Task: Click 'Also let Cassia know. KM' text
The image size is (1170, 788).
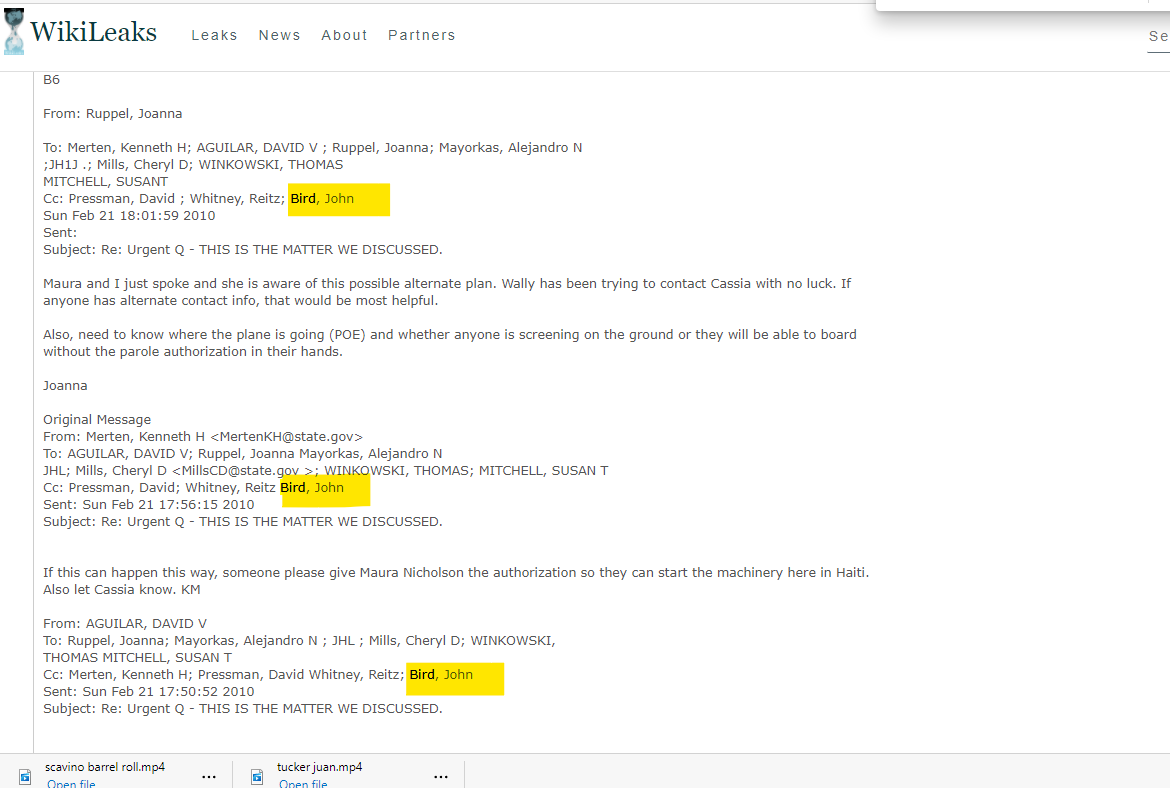Action: 122,590
